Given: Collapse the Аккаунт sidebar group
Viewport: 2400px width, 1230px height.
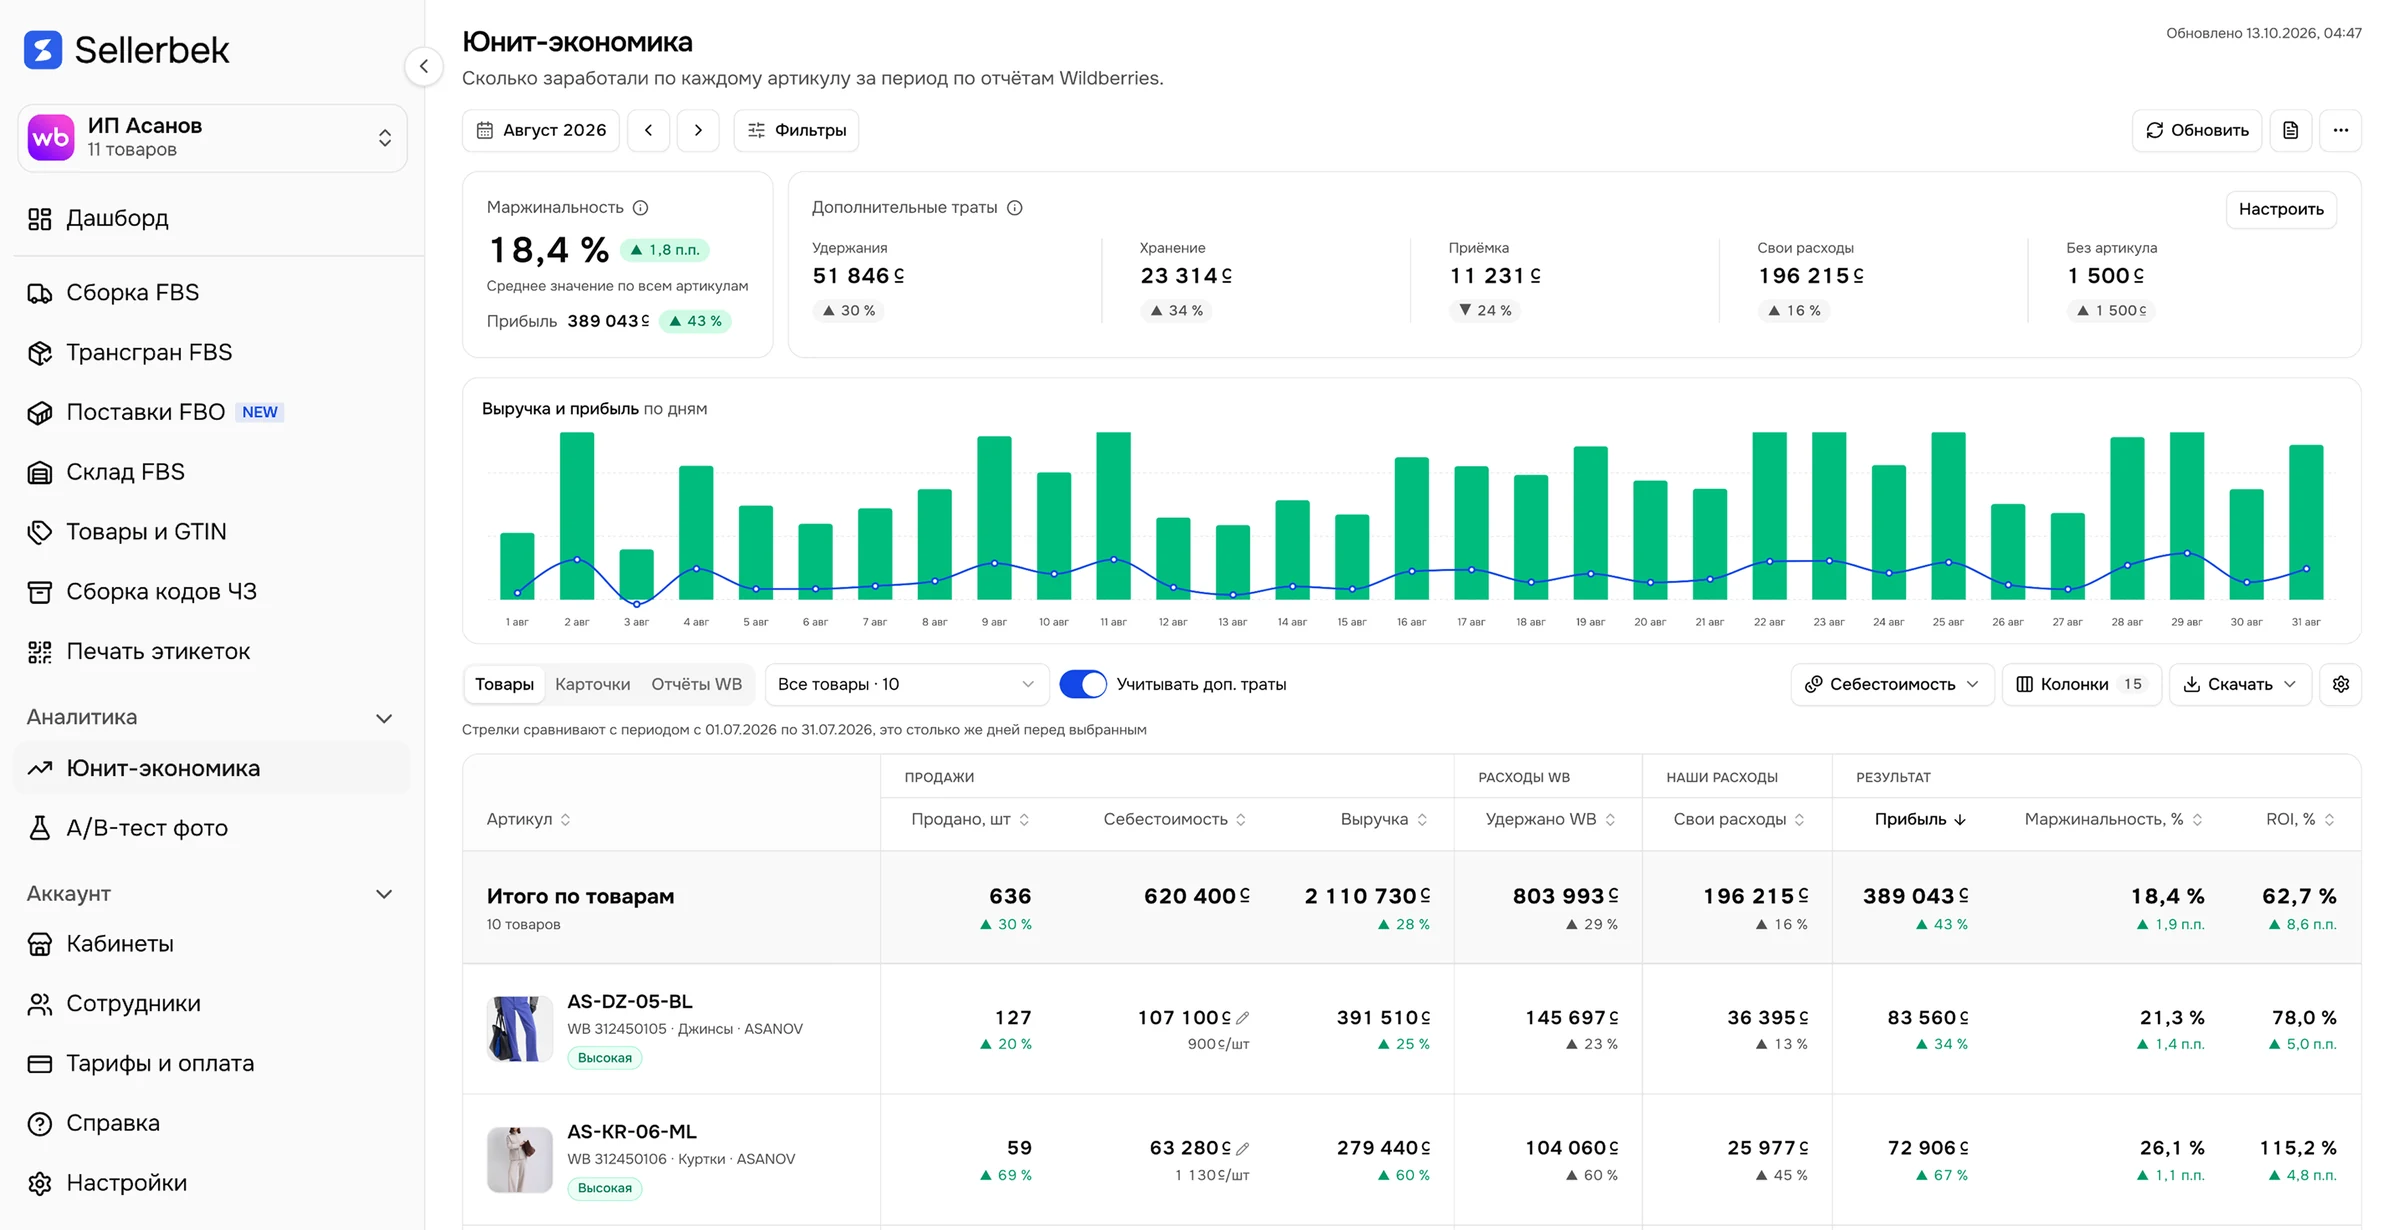Looking at the screenshot, I should tap(384, 894).
